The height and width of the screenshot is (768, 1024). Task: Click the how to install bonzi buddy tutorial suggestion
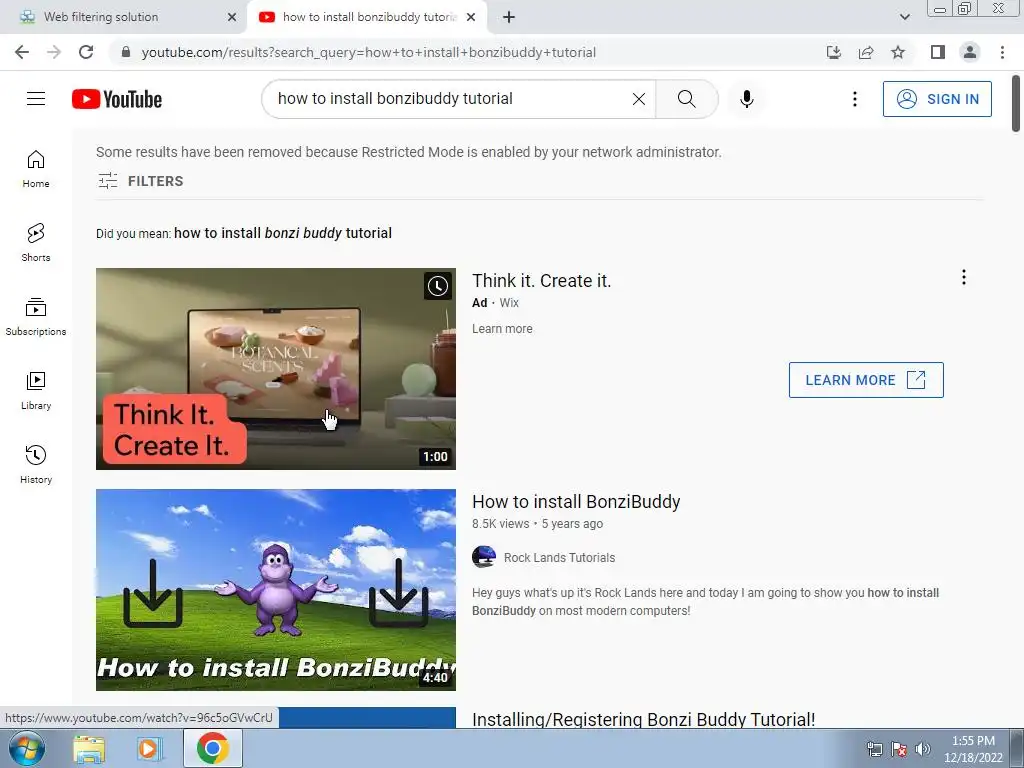click(283, 233)
